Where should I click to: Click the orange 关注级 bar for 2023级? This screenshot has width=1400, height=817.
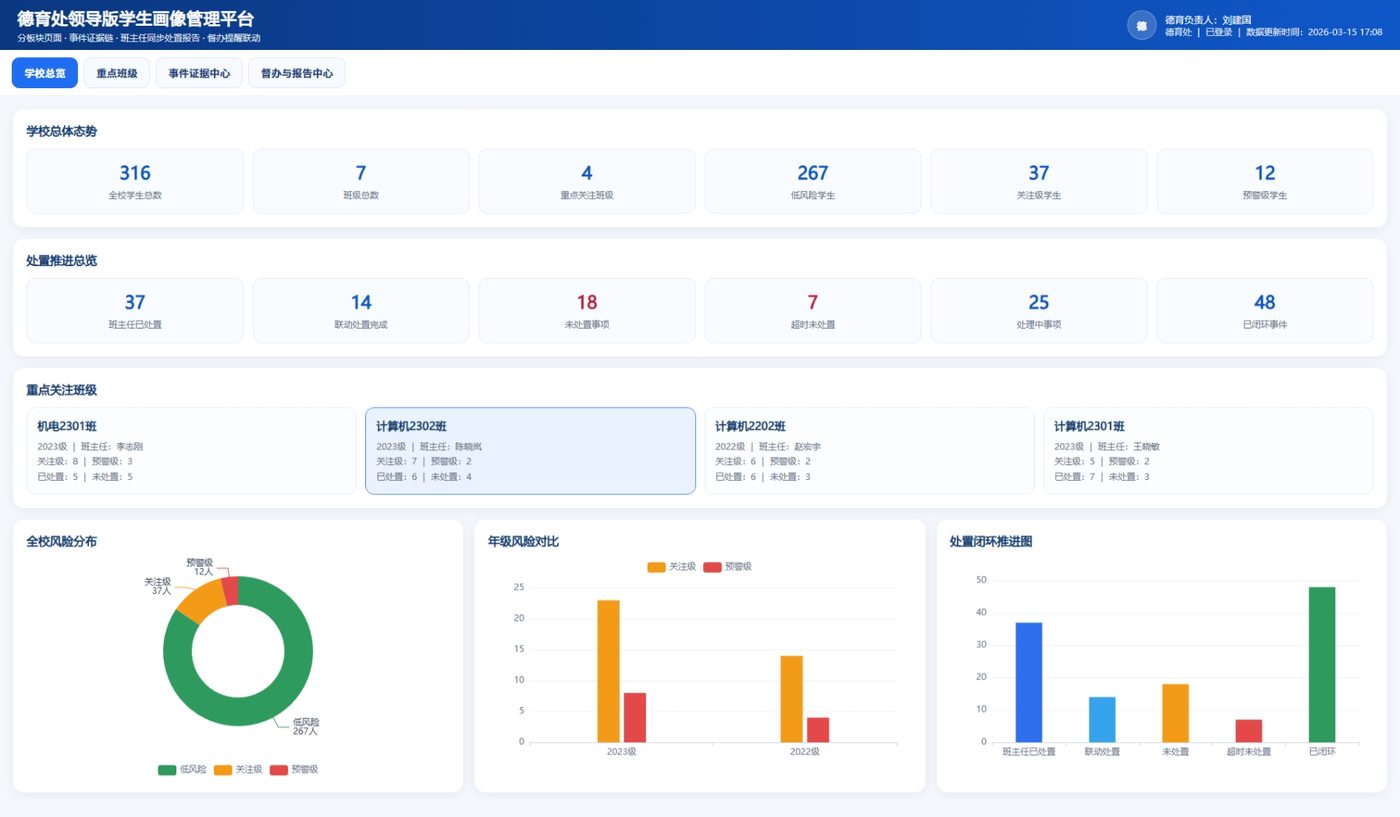(608, 671)
